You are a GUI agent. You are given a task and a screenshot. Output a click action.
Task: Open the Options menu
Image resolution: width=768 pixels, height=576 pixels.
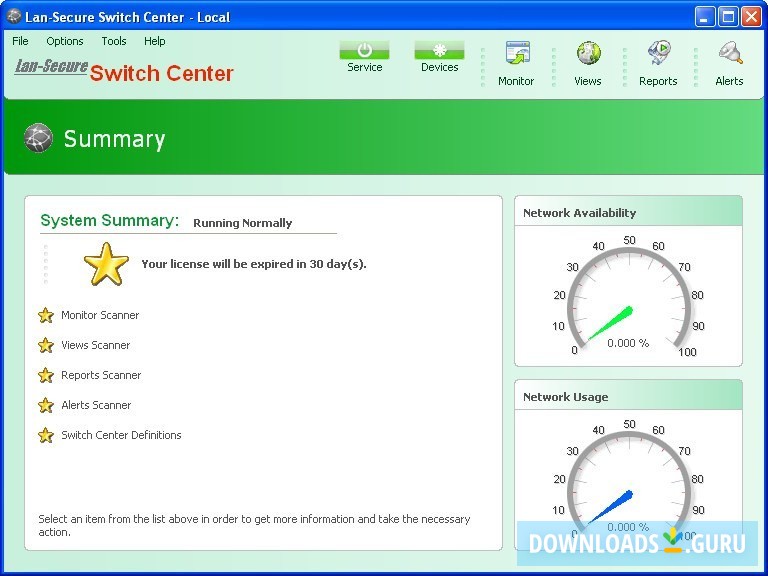tap(65, 41)
